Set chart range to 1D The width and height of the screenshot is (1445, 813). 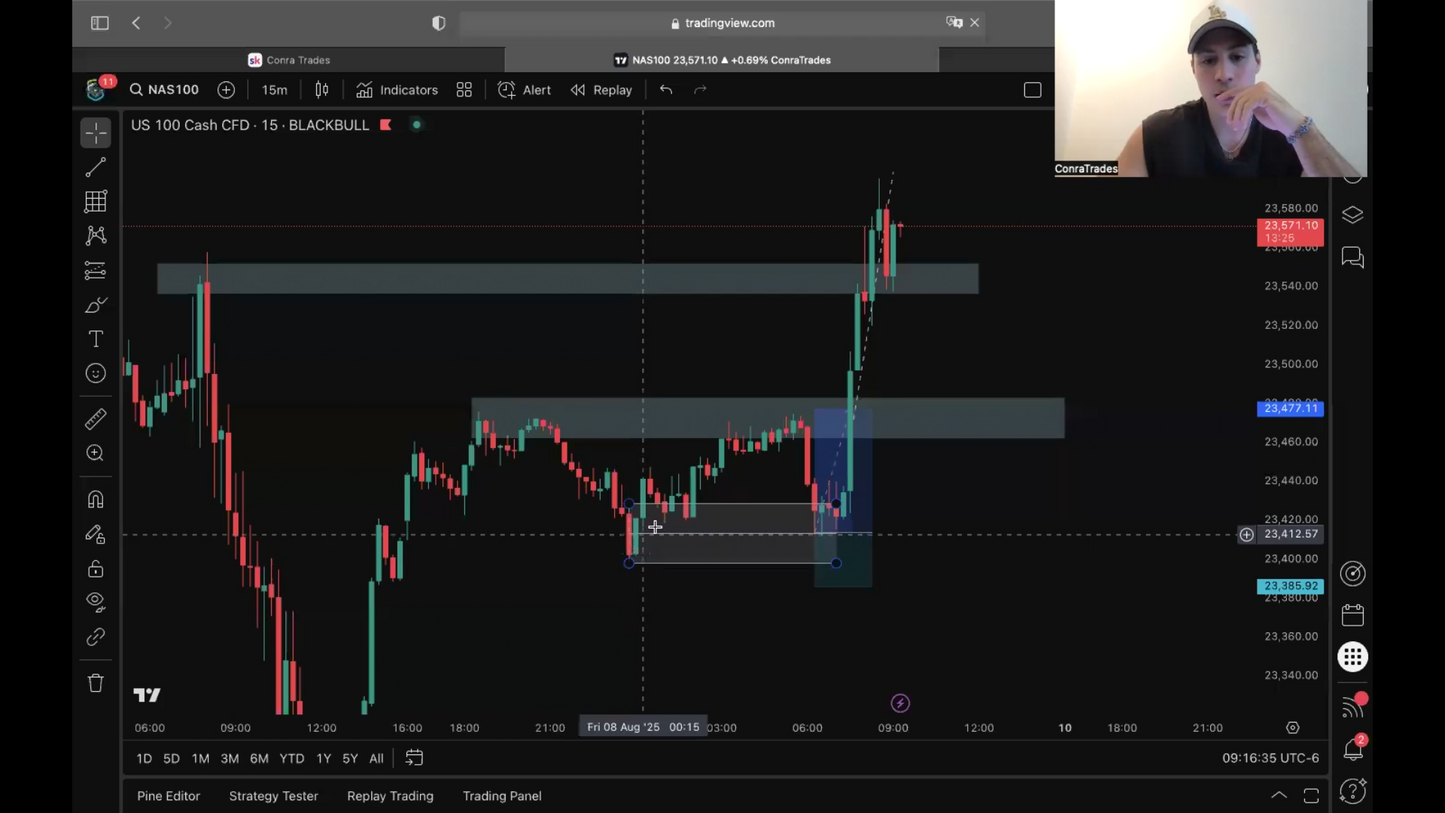pos(144,758)
